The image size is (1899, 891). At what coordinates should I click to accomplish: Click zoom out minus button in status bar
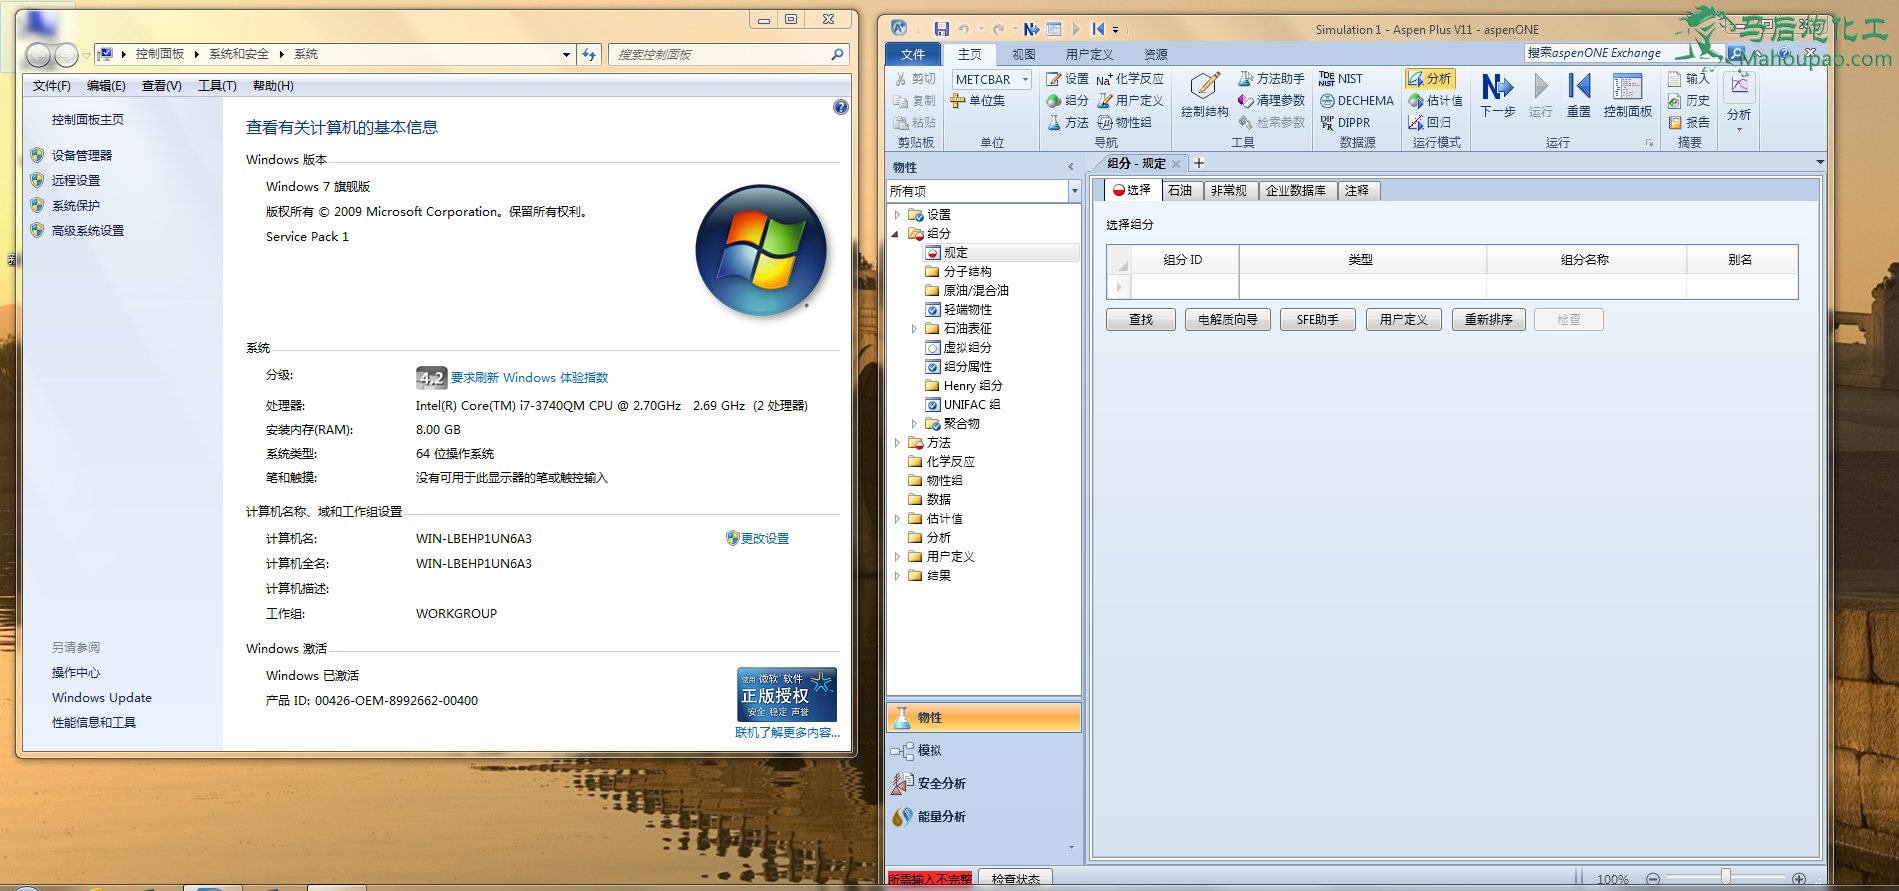click(1653, 879)
